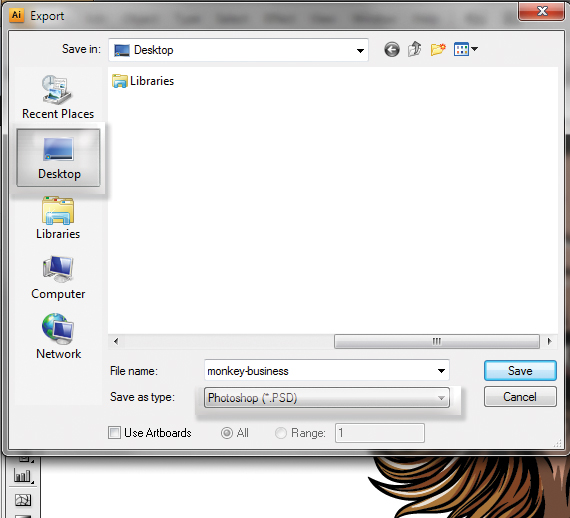Image resolution: width=570 pixels, height=518 pixels.
Task: Select the All radio button
Action: (227, 433)
